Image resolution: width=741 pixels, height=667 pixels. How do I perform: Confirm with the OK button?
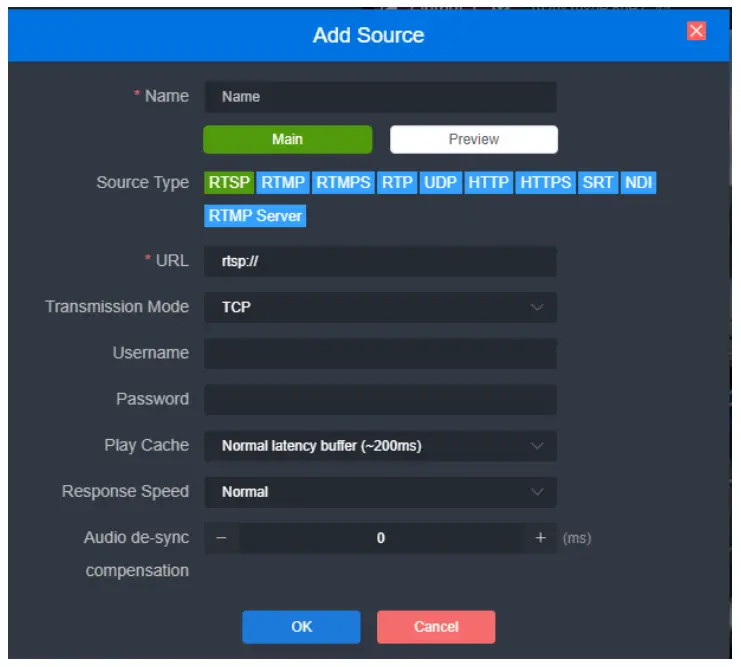click(x=301, y=627)
